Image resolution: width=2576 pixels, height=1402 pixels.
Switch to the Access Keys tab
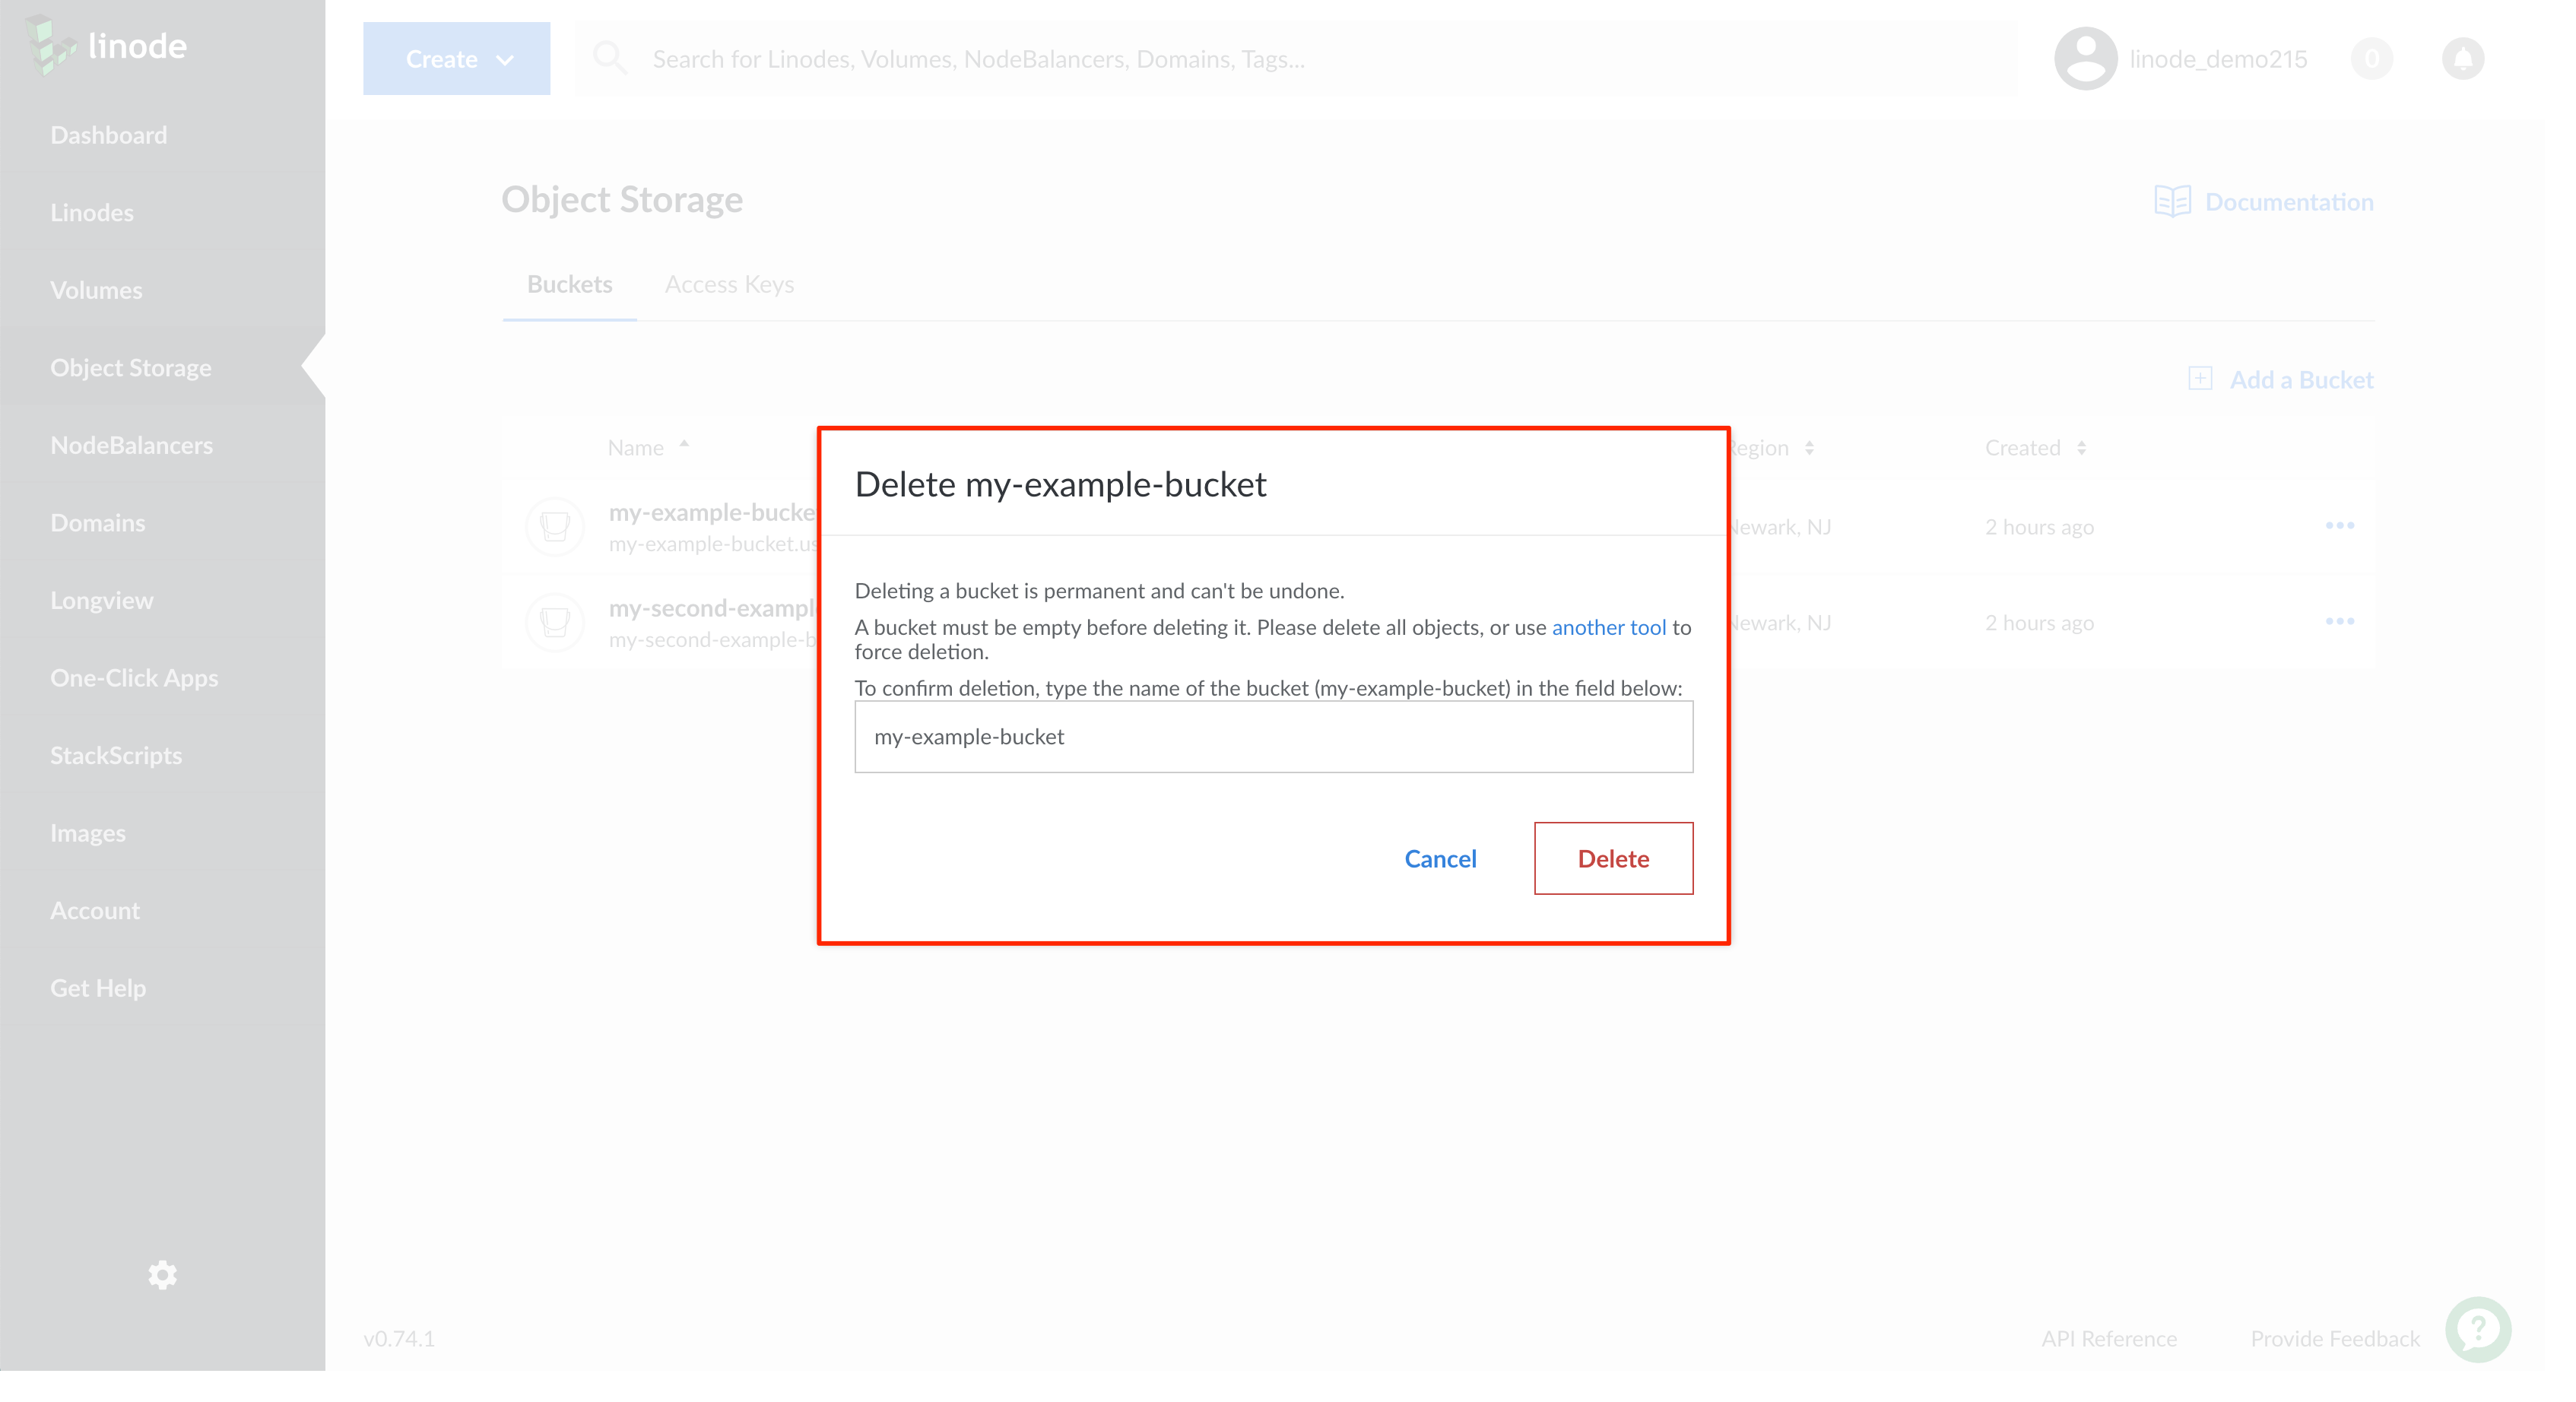727,283
